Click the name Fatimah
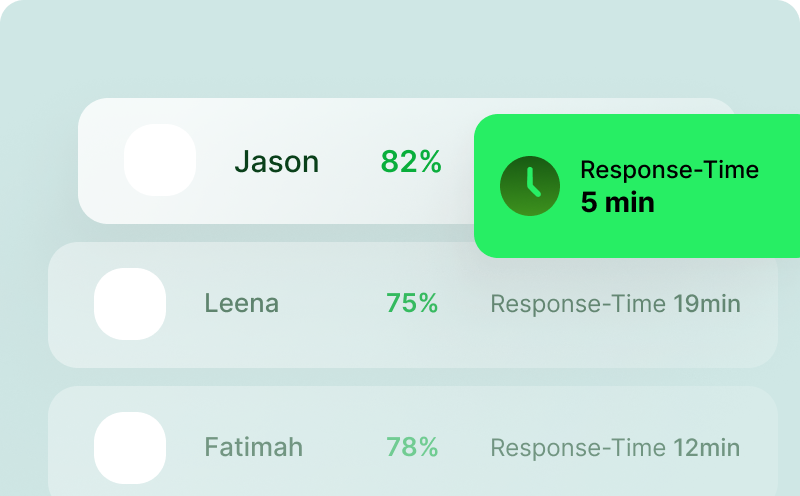800x496 pixels. coord(253,447)
